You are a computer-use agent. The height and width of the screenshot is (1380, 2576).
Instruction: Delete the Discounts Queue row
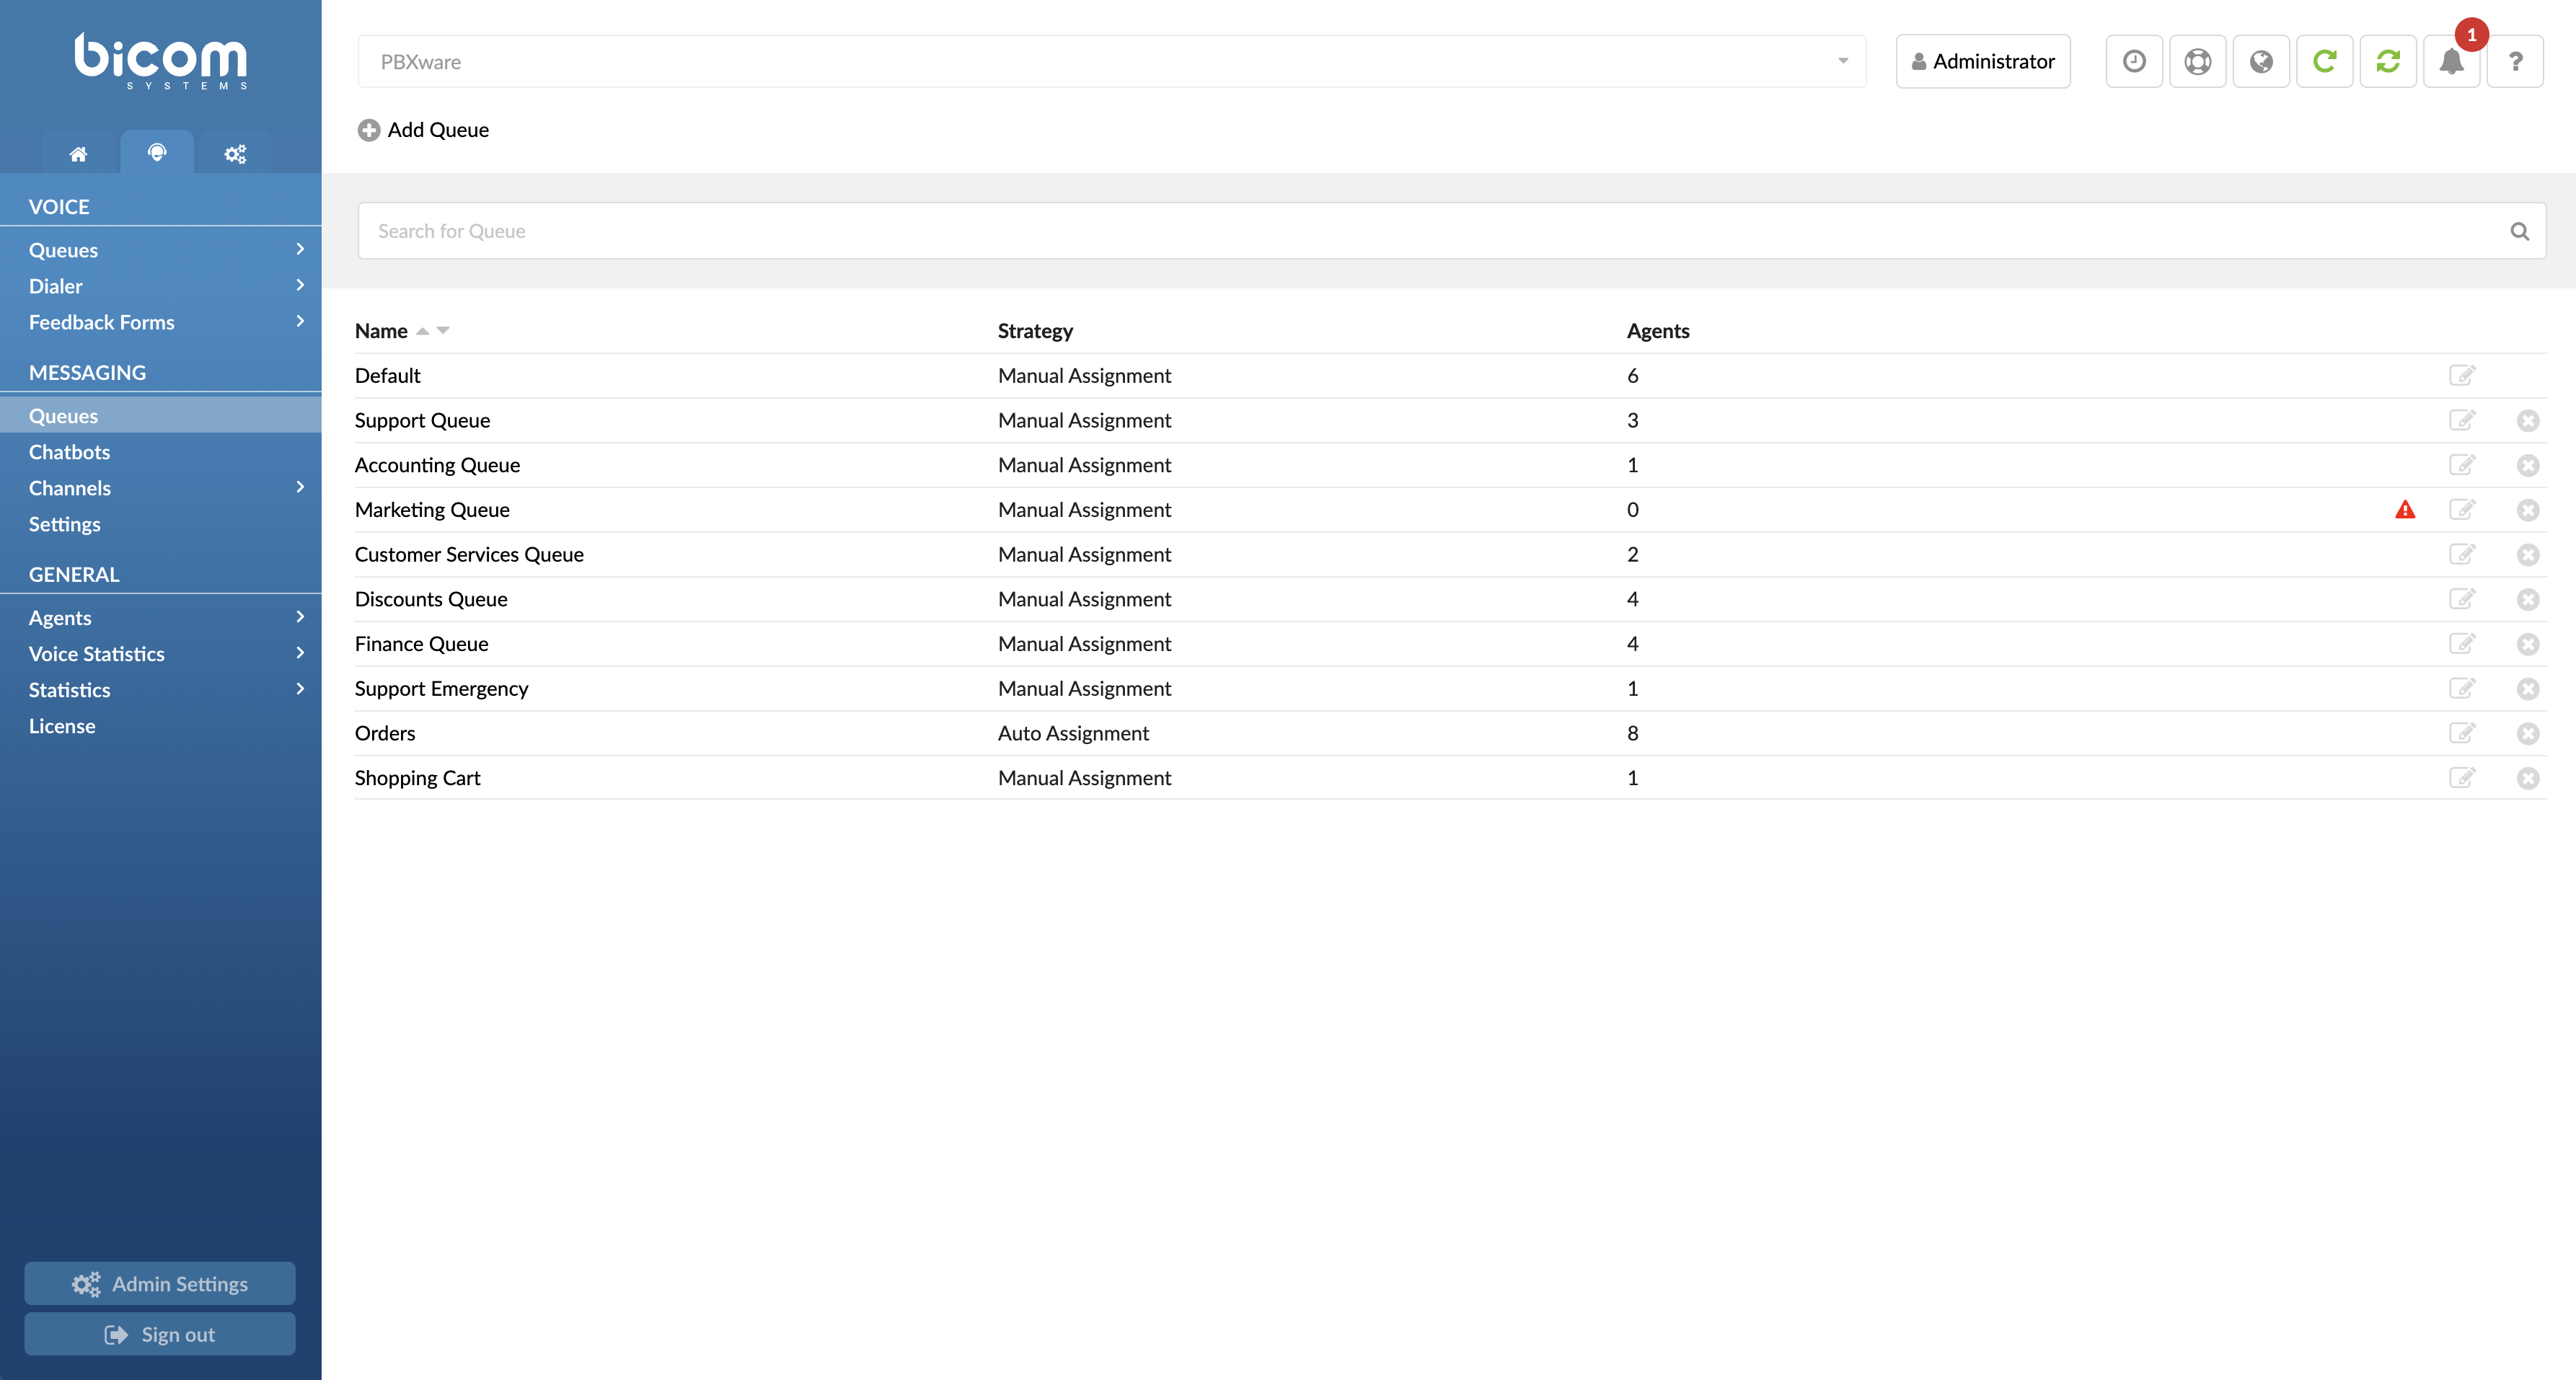pos(2528,600)
